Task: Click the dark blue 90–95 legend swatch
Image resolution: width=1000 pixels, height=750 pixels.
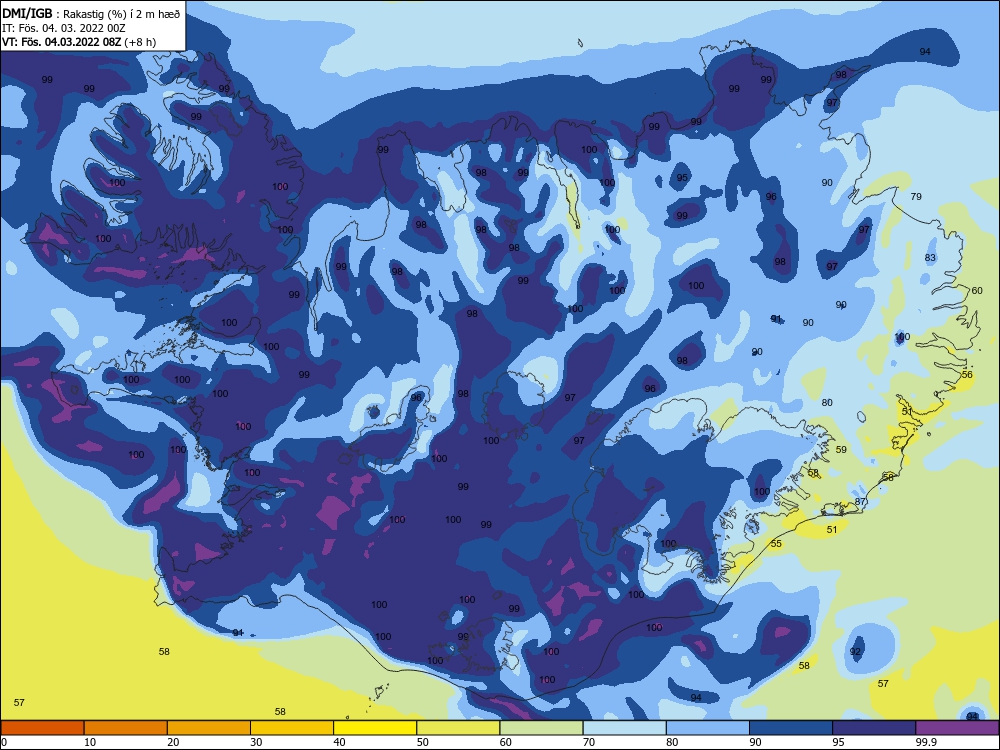Action: click(x=791, y=728)
